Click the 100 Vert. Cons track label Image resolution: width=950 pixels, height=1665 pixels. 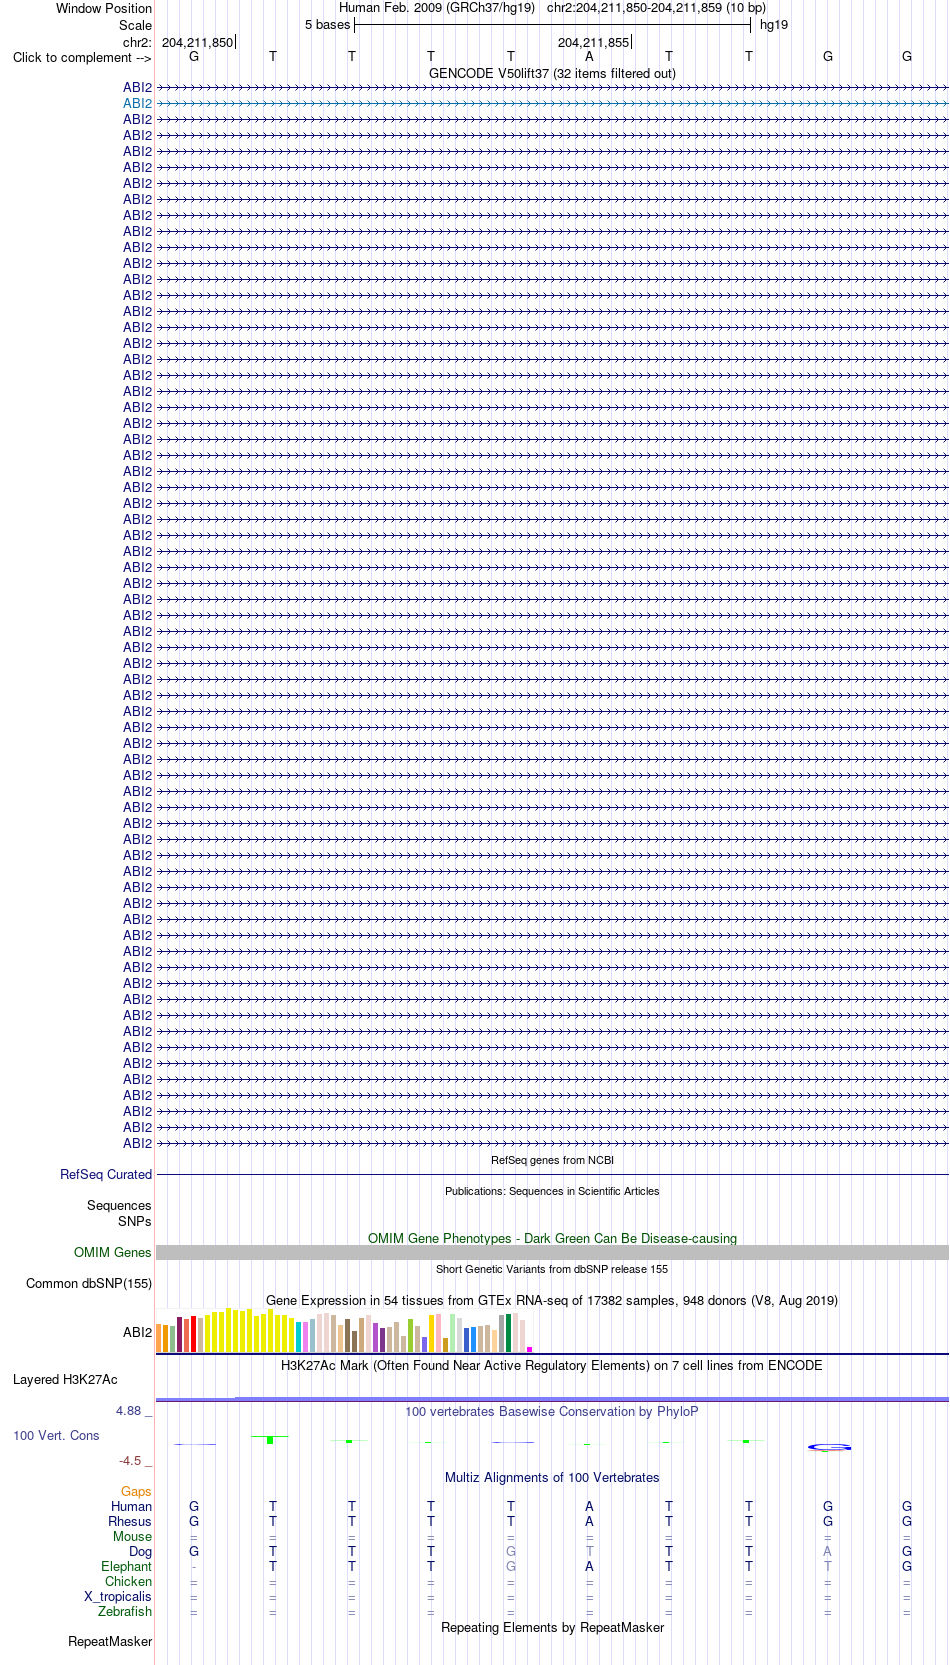pyautogui.click(x=56, y=1436)
